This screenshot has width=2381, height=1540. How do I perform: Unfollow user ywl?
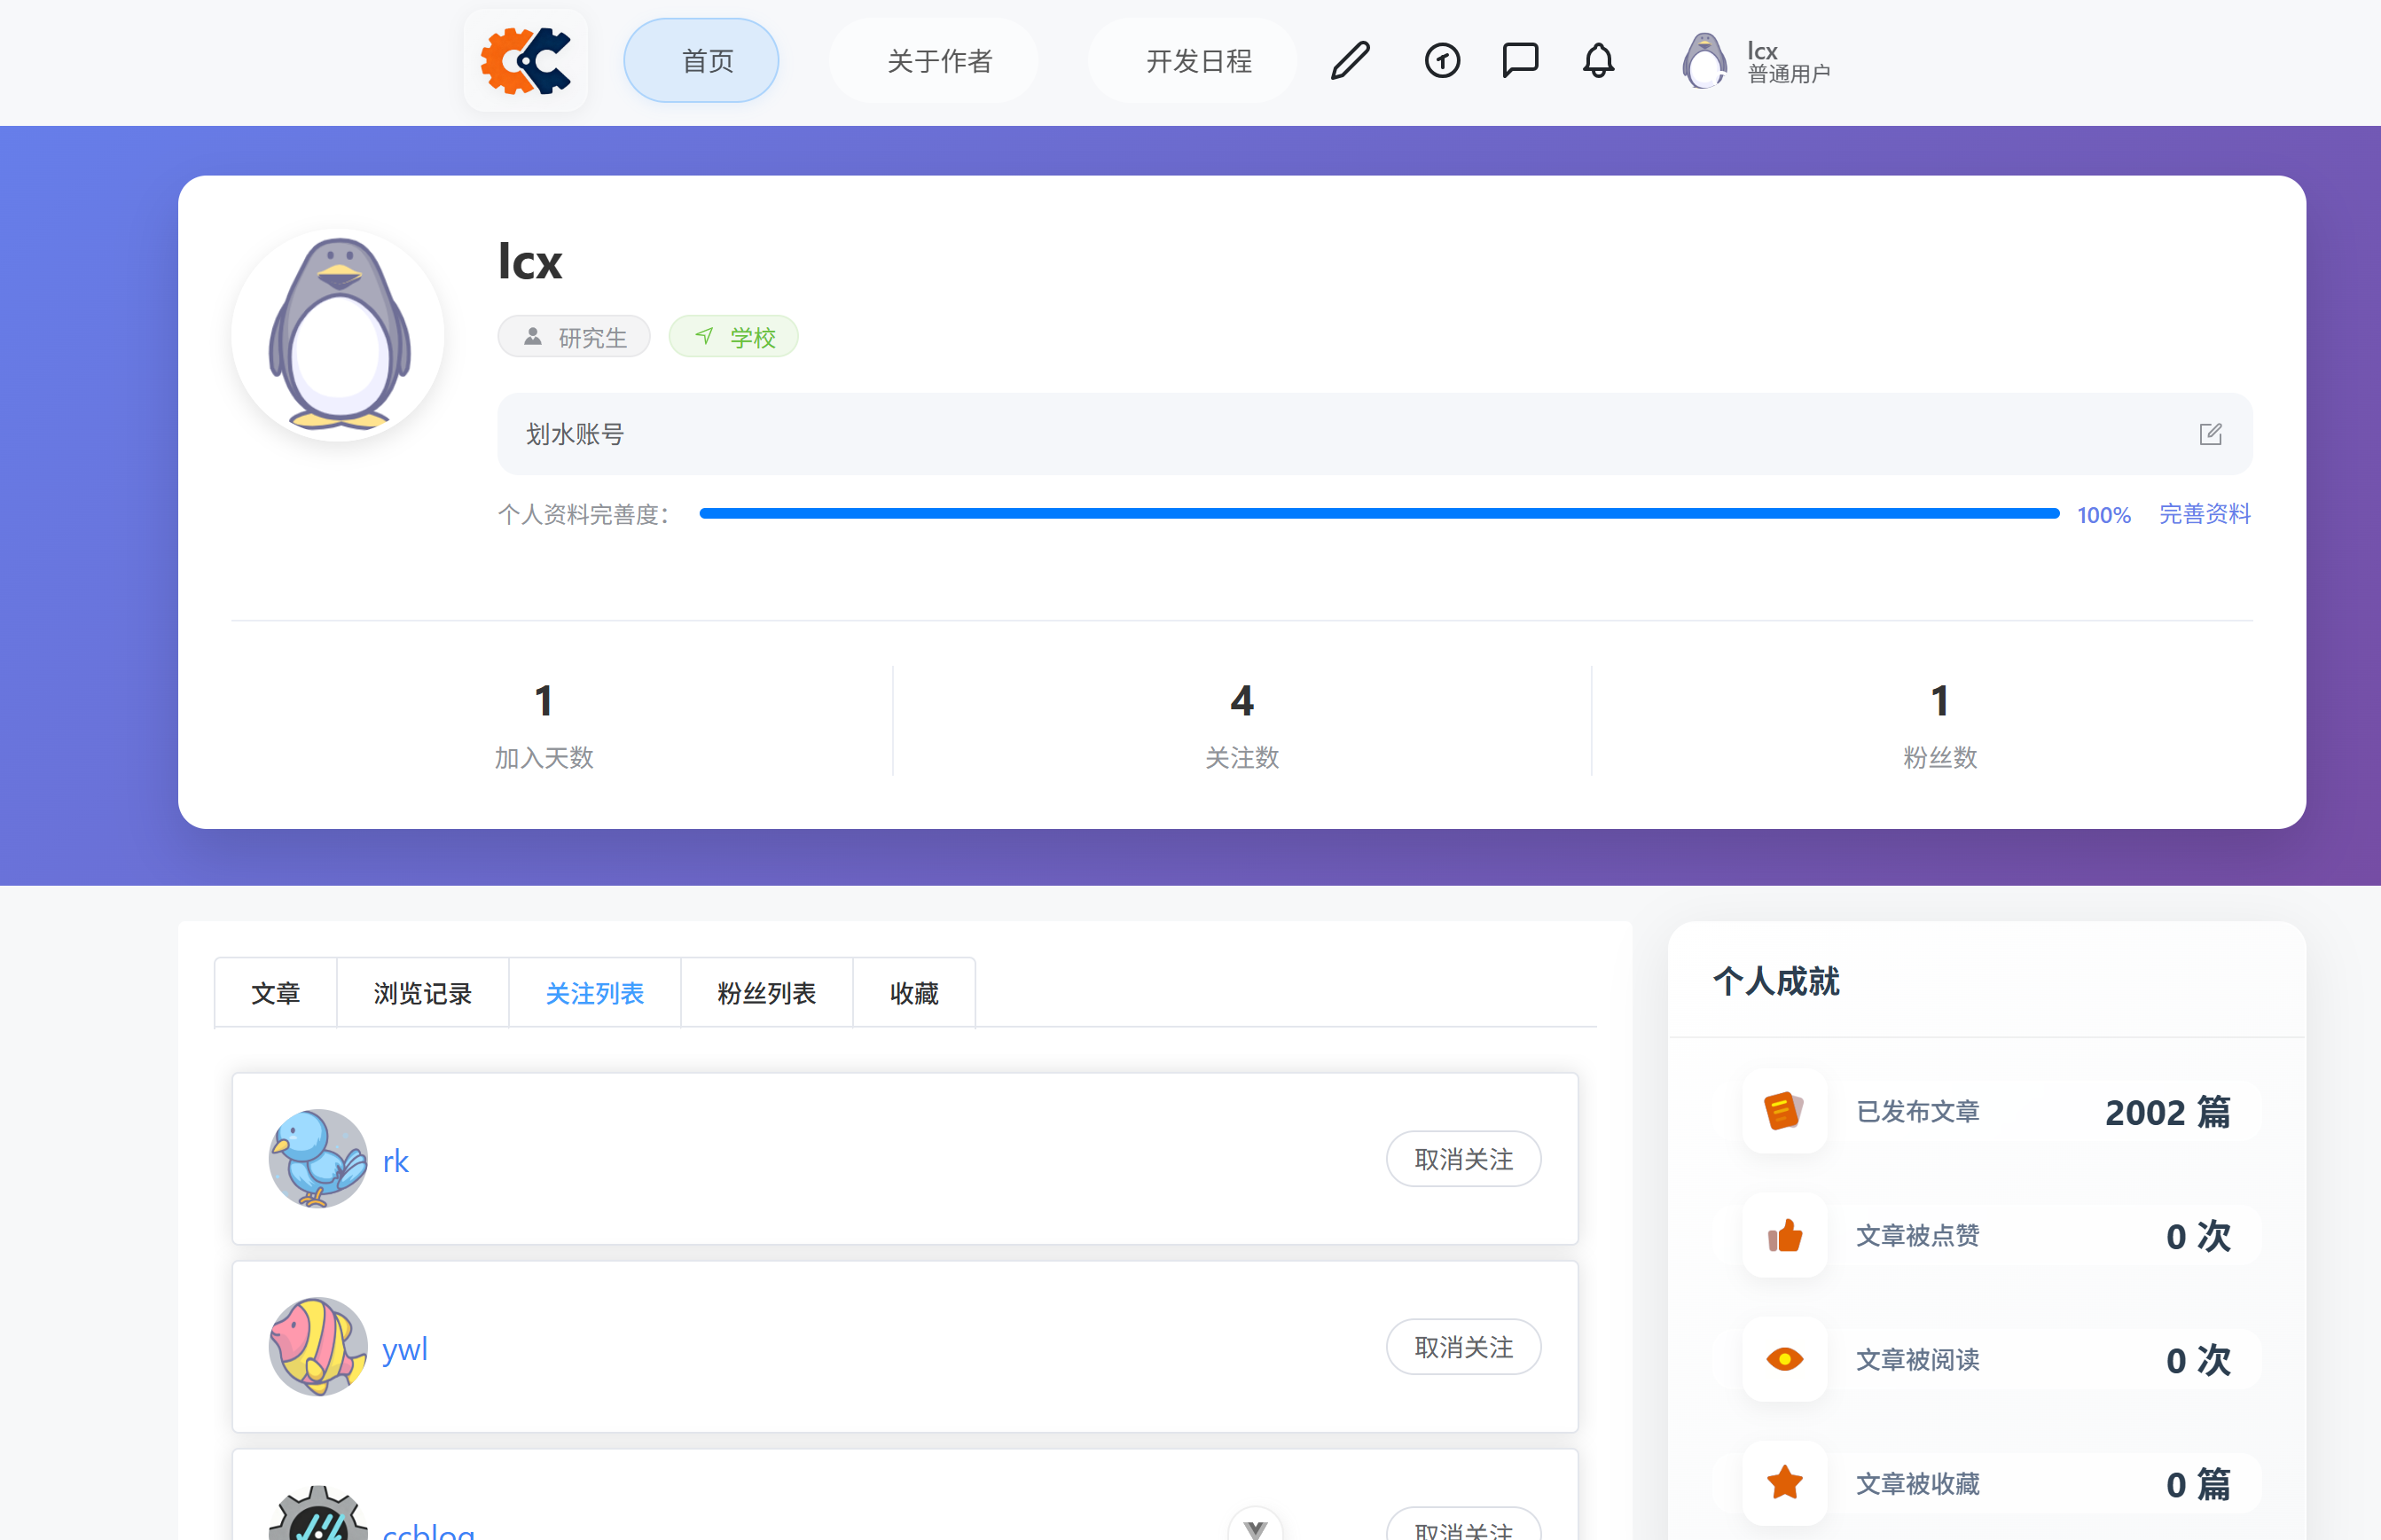point(1463,1347)
